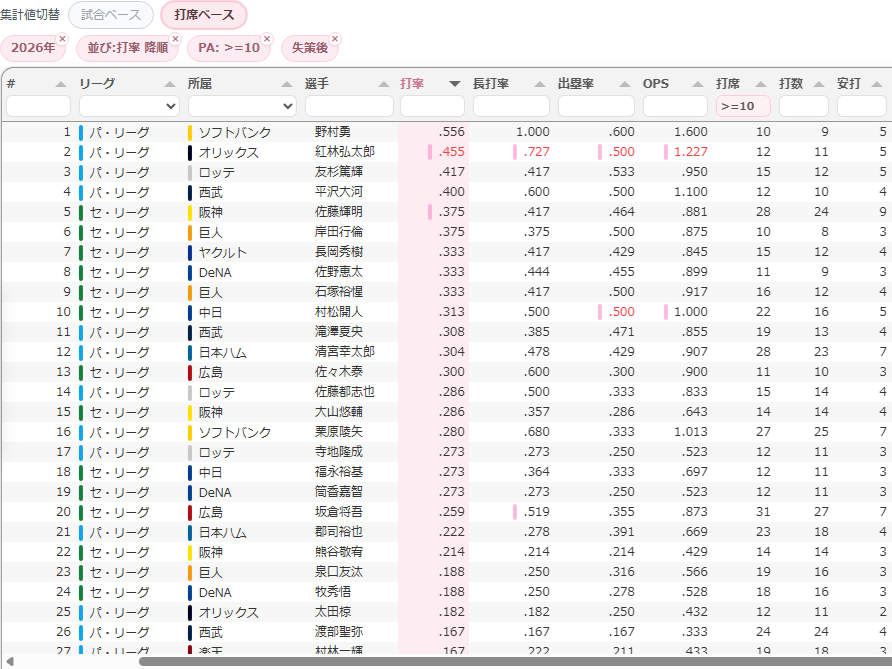Select player 長岡秀樹
892x669 pixels.
339,251
